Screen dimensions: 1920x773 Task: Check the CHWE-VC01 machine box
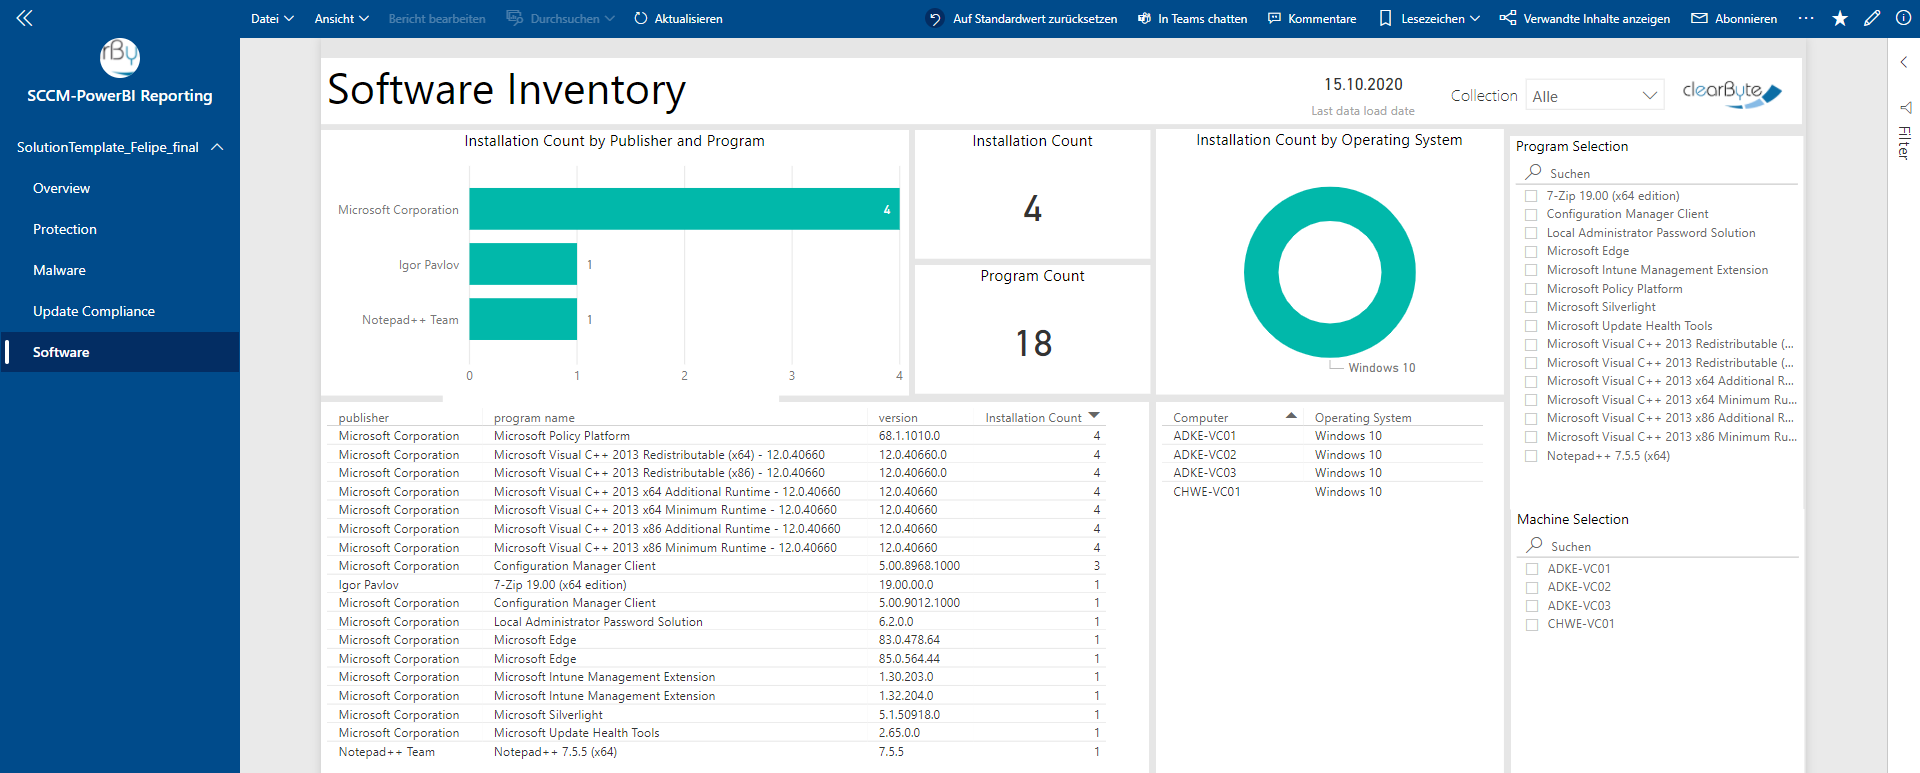pyautogui.click(x=1532, y=624)
